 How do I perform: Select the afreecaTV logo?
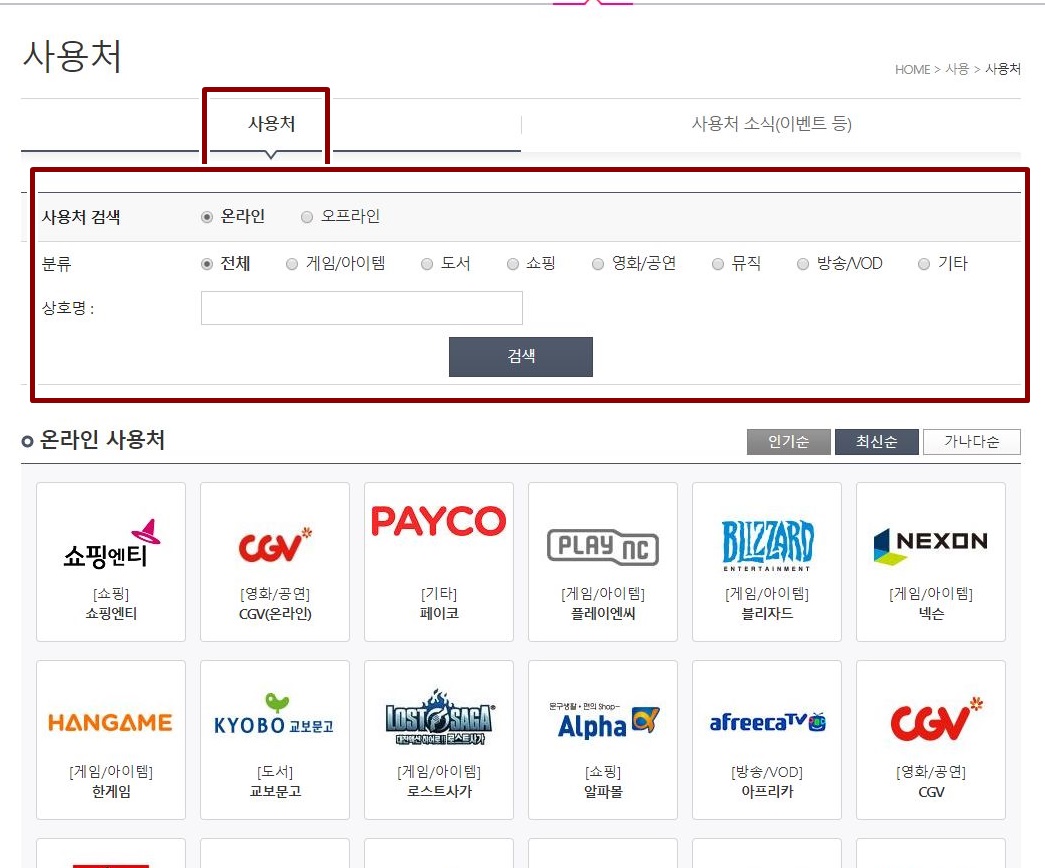point(768,722)
